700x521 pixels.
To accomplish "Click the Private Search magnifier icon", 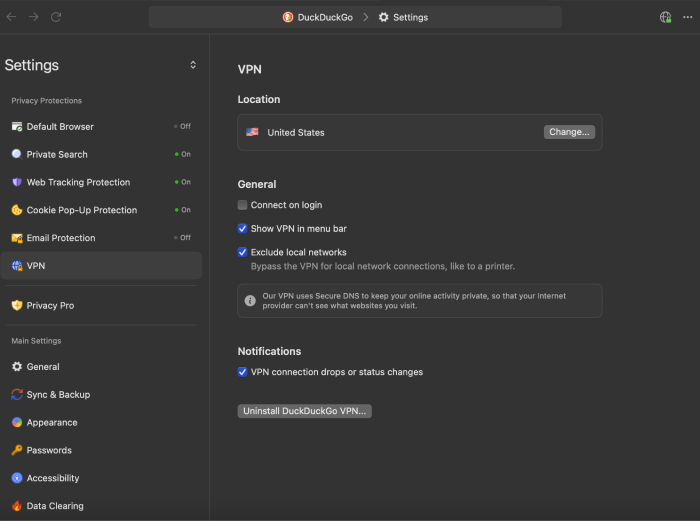I will (17, 154).
